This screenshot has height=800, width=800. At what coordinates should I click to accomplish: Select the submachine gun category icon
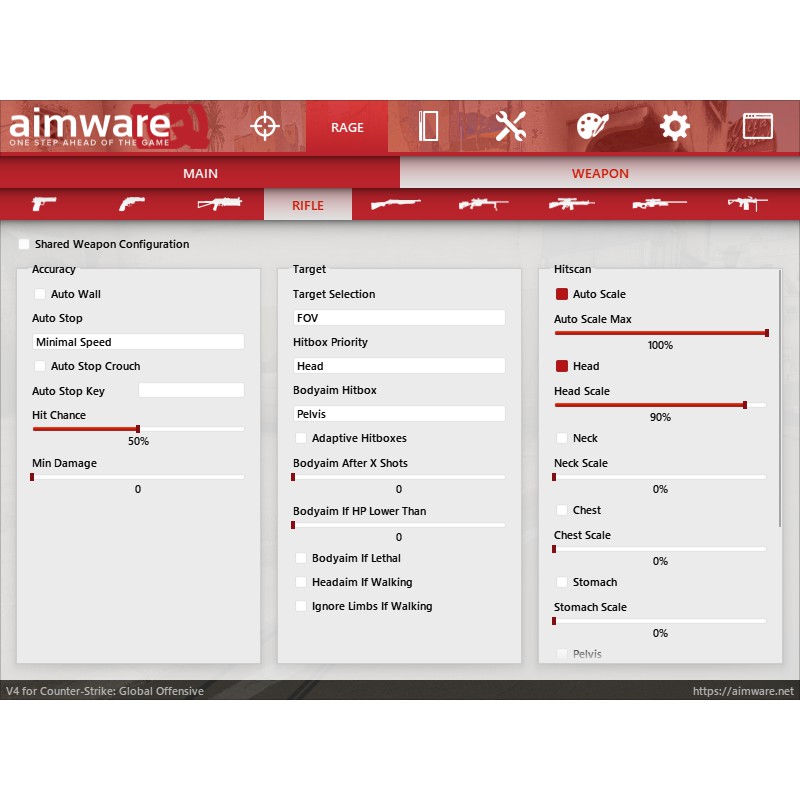(x=219, y=204)
